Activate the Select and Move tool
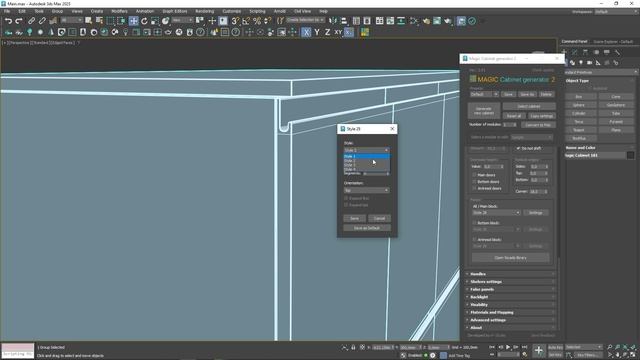 133,21
